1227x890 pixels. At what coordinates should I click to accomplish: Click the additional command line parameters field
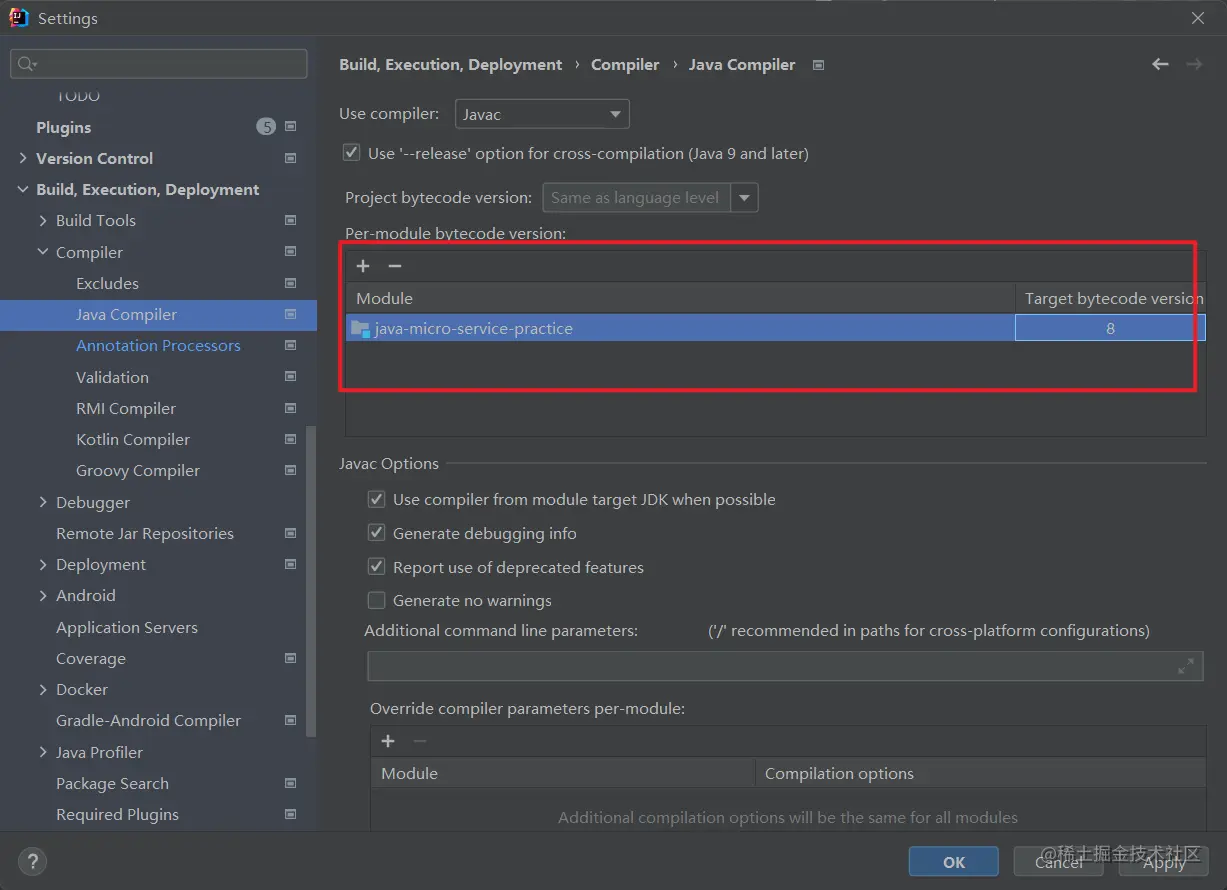[770, 666]
